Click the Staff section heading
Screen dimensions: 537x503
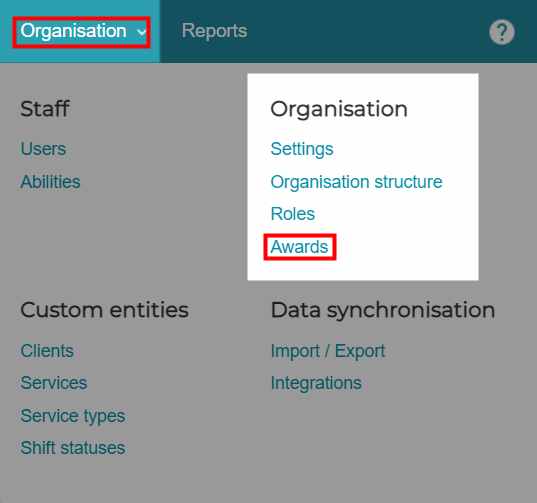45,109
